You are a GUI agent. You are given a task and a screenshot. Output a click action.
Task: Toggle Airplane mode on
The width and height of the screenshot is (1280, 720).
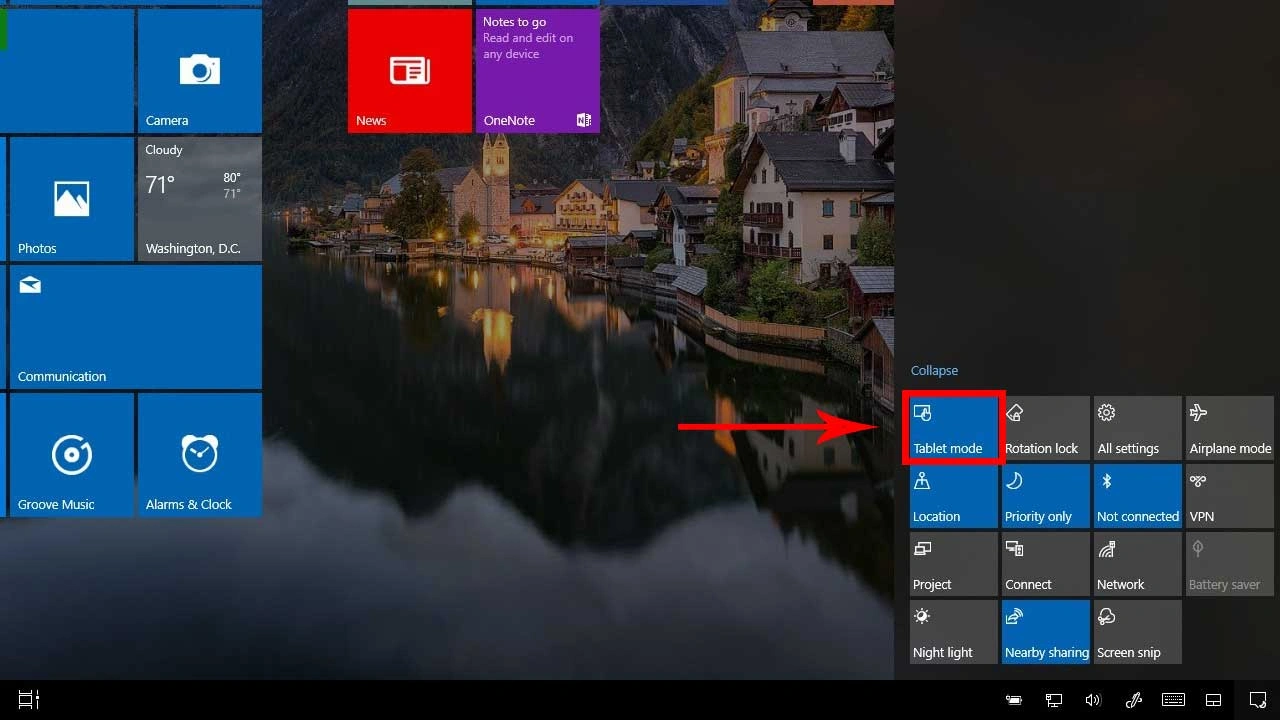[1229, 427]
